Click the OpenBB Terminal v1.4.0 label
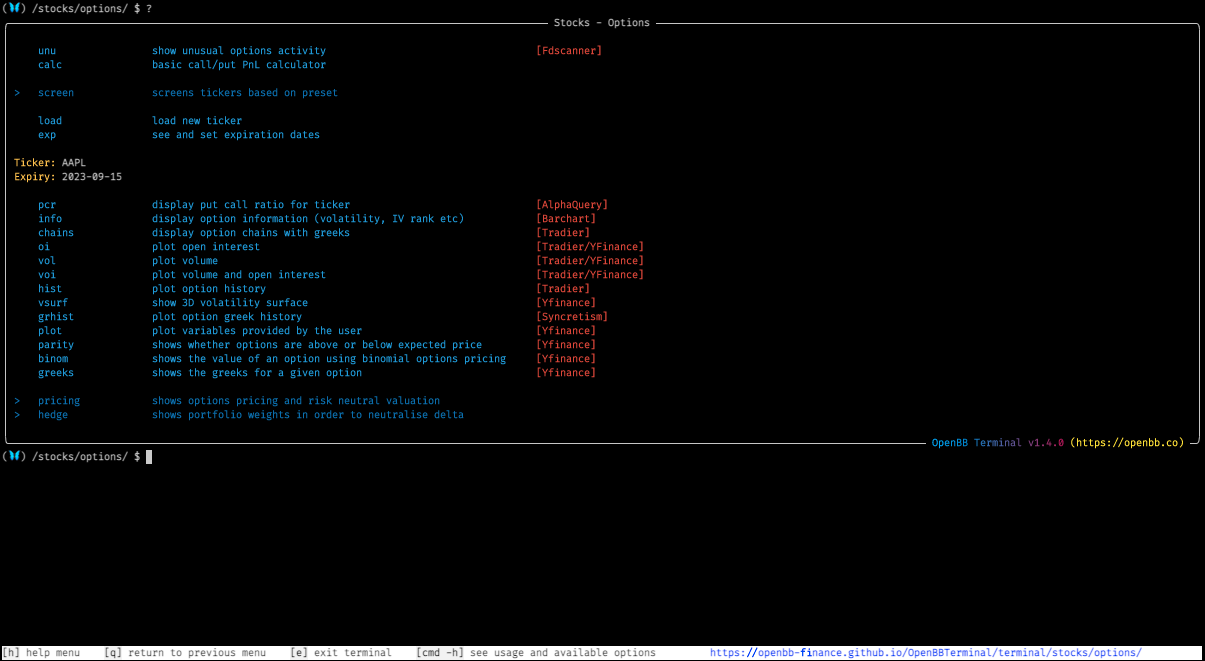Screen dimensions: 1205x661 pyautogui.click(x=997, y=443)
